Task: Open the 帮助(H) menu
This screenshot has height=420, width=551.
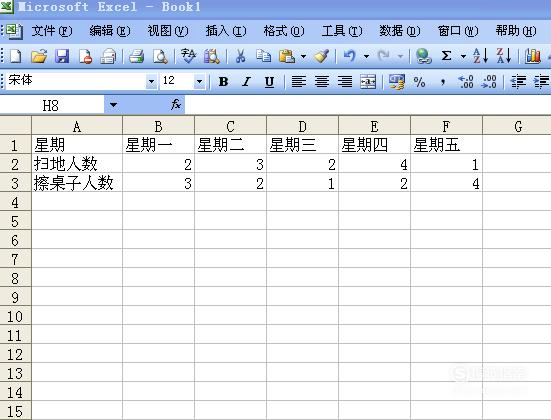Action: tap(516, 31)
